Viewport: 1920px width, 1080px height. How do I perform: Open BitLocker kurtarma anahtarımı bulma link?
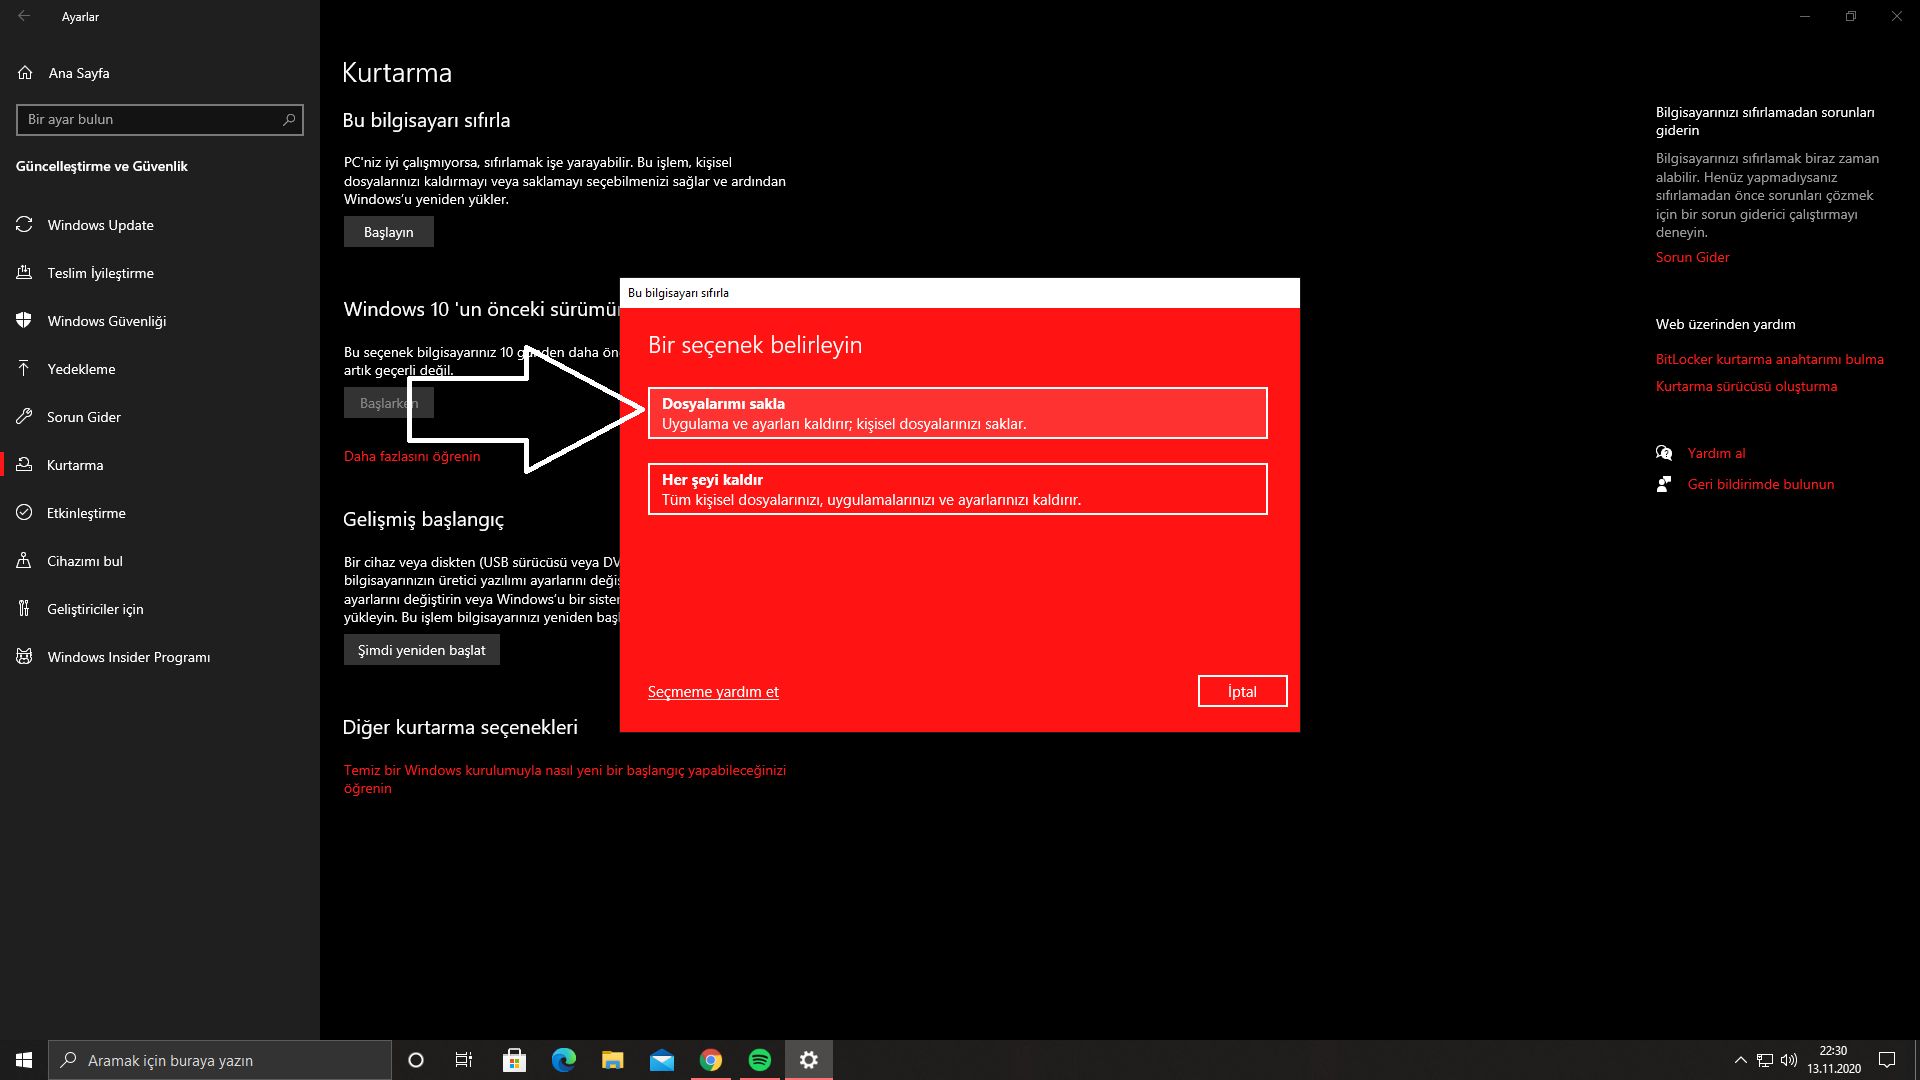[x=1769, y=359]
